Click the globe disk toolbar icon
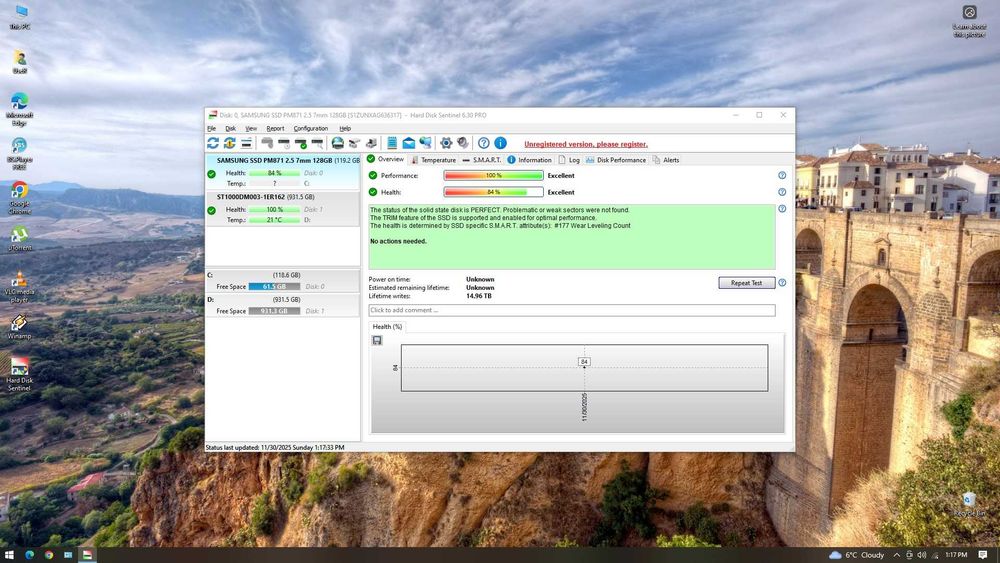This screenshot has width=1000, height=563. tap(337, 143)
